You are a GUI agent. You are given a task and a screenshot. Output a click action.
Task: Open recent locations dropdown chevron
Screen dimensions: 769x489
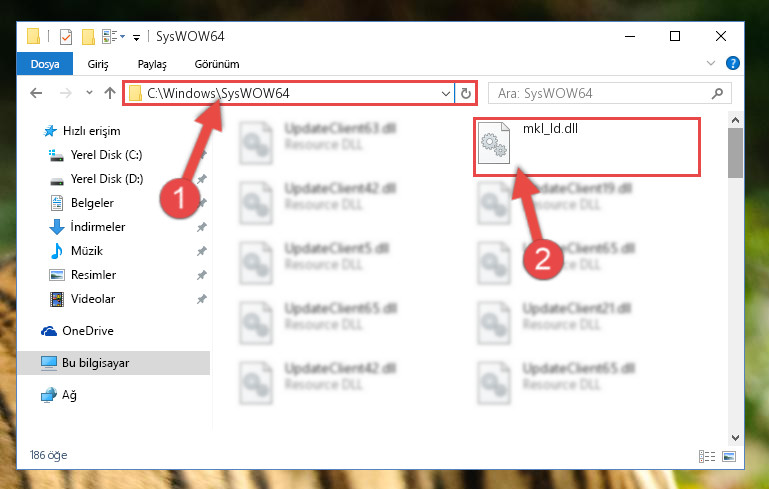[89, 93]
